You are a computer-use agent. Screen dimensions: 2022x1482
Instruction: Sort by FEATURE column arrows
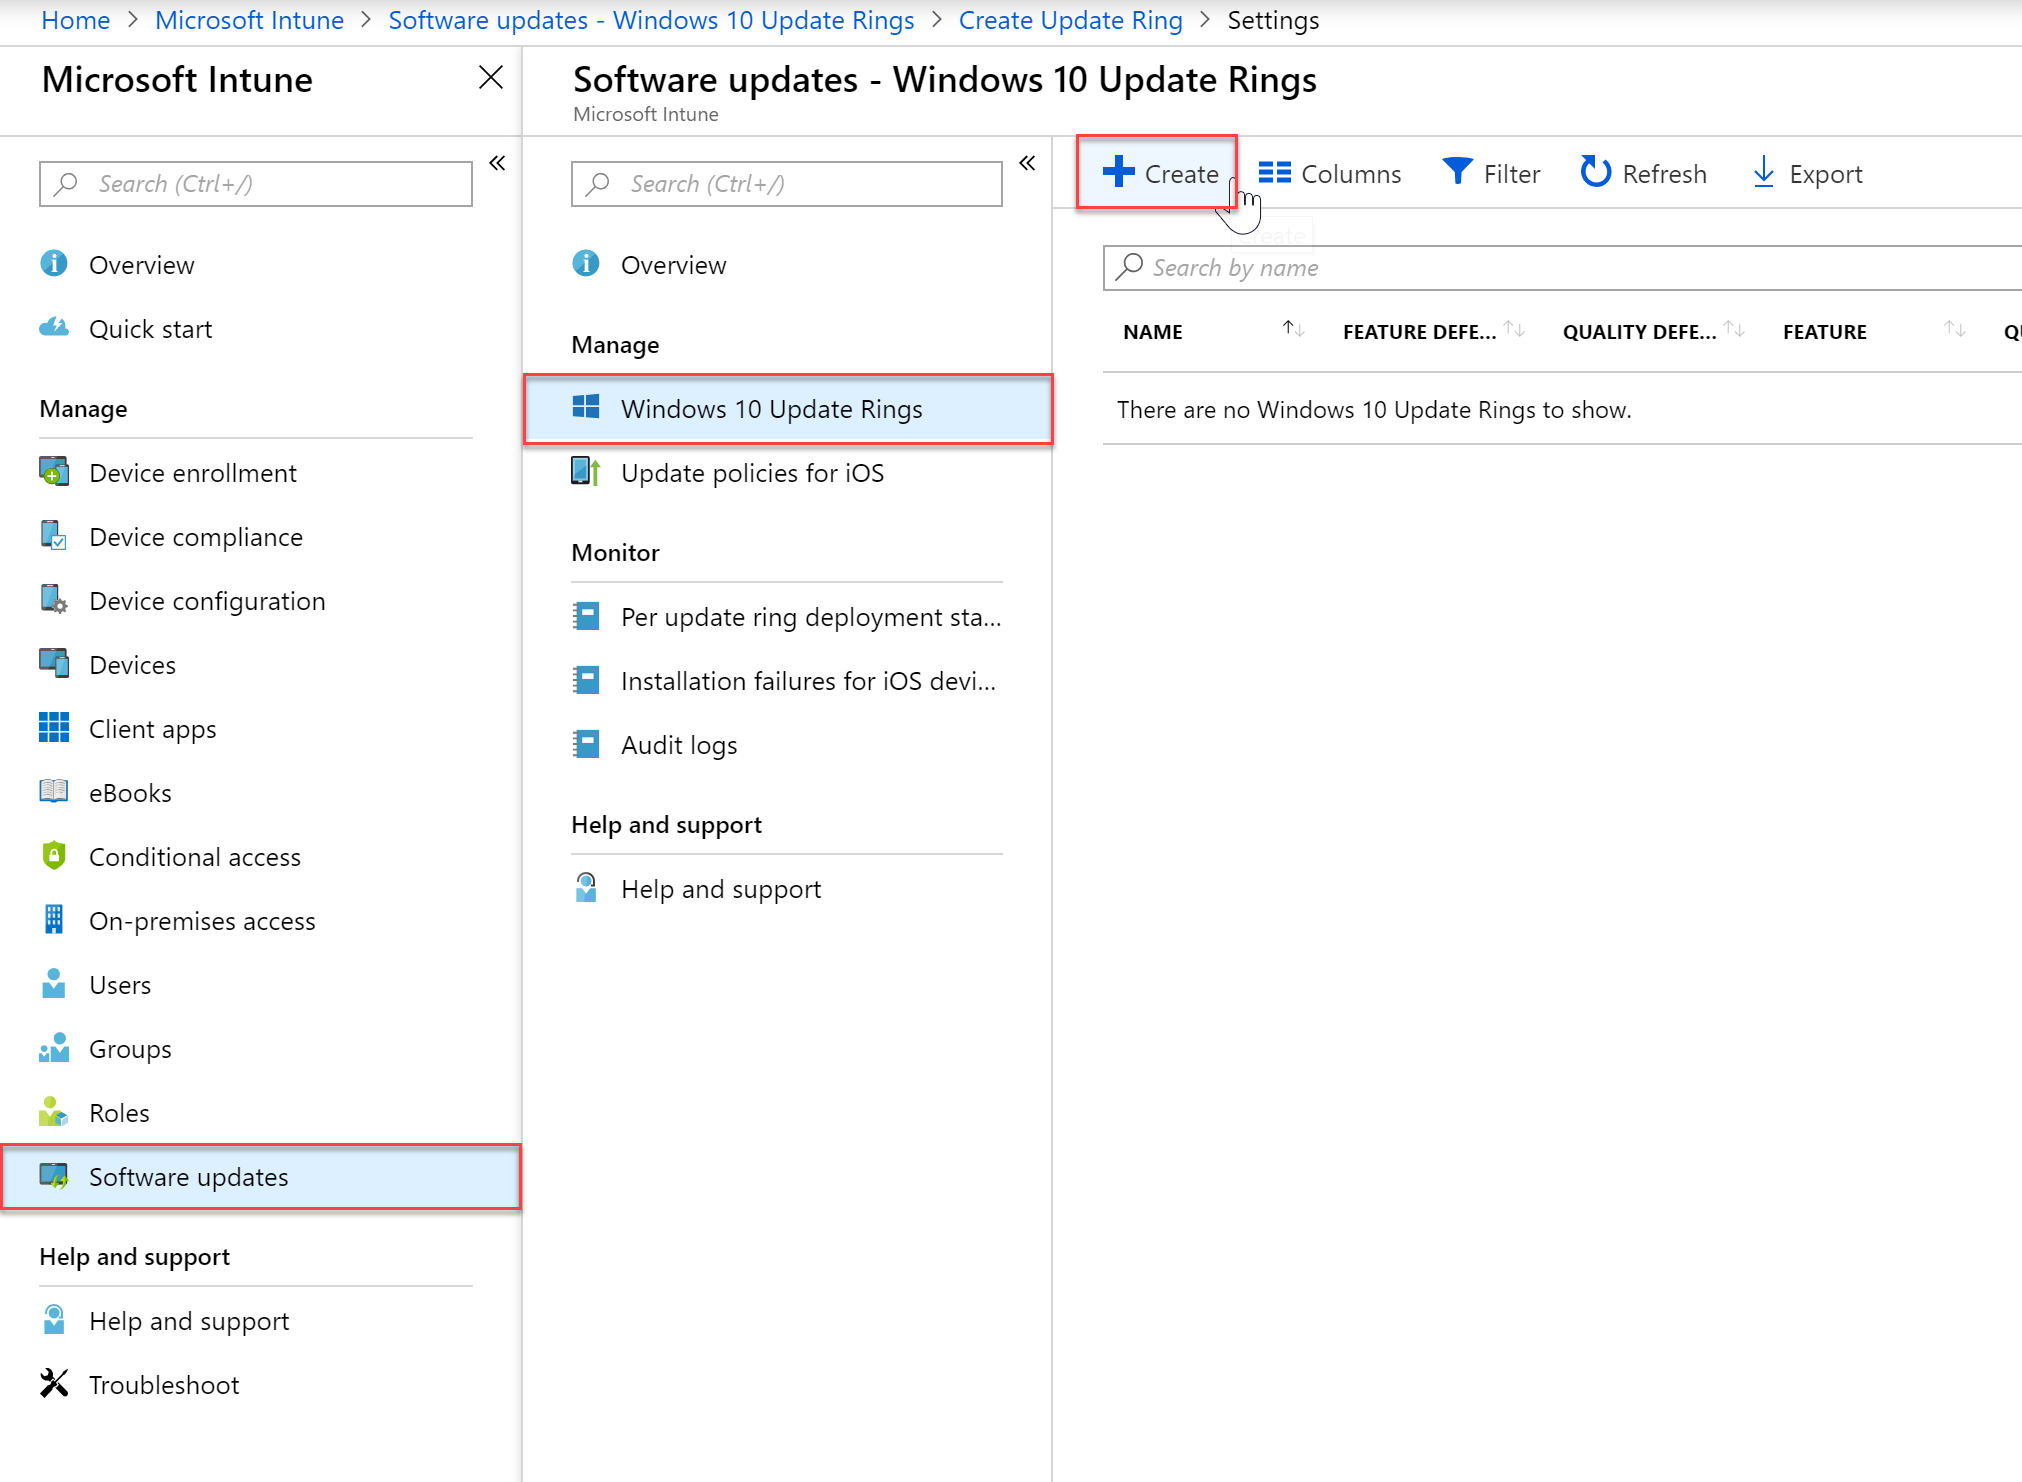tap(1954, 329)
